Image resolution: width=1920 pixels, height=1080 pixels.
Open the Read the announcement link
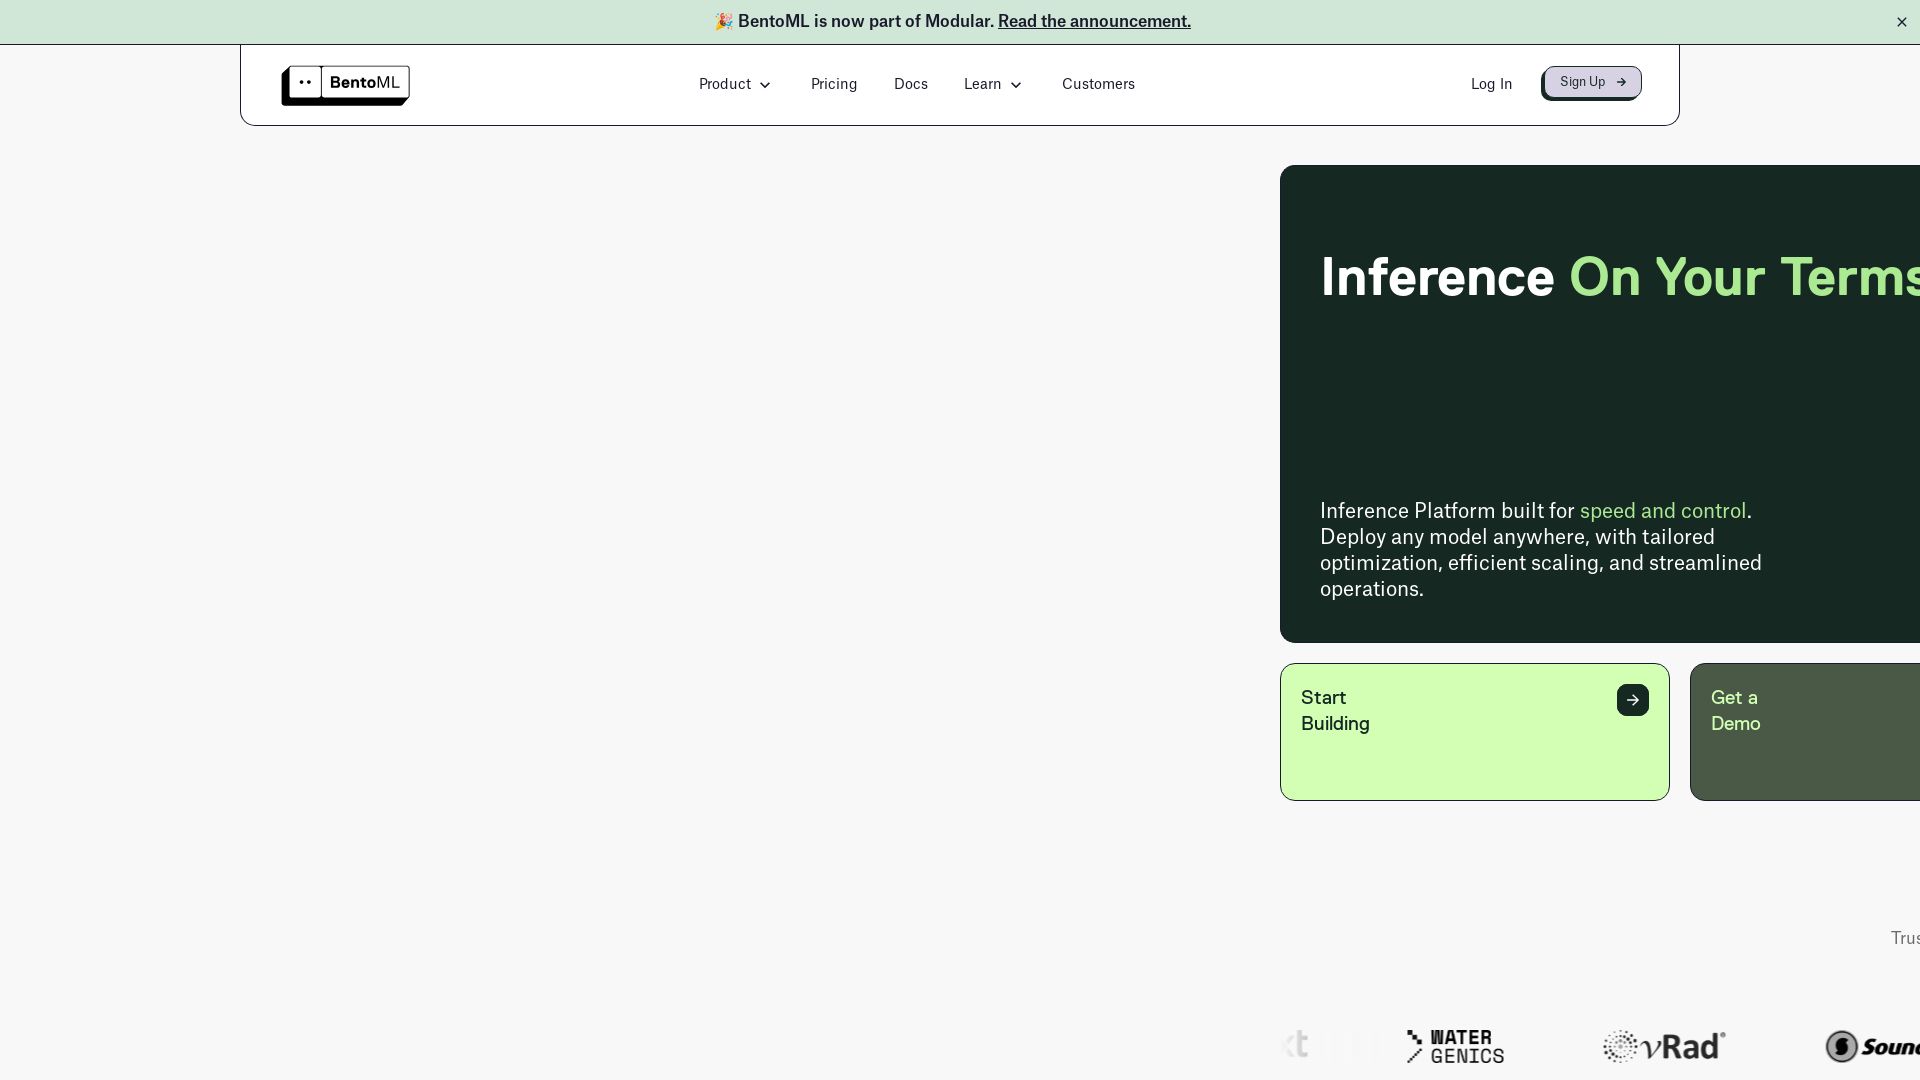point(1094,21)
